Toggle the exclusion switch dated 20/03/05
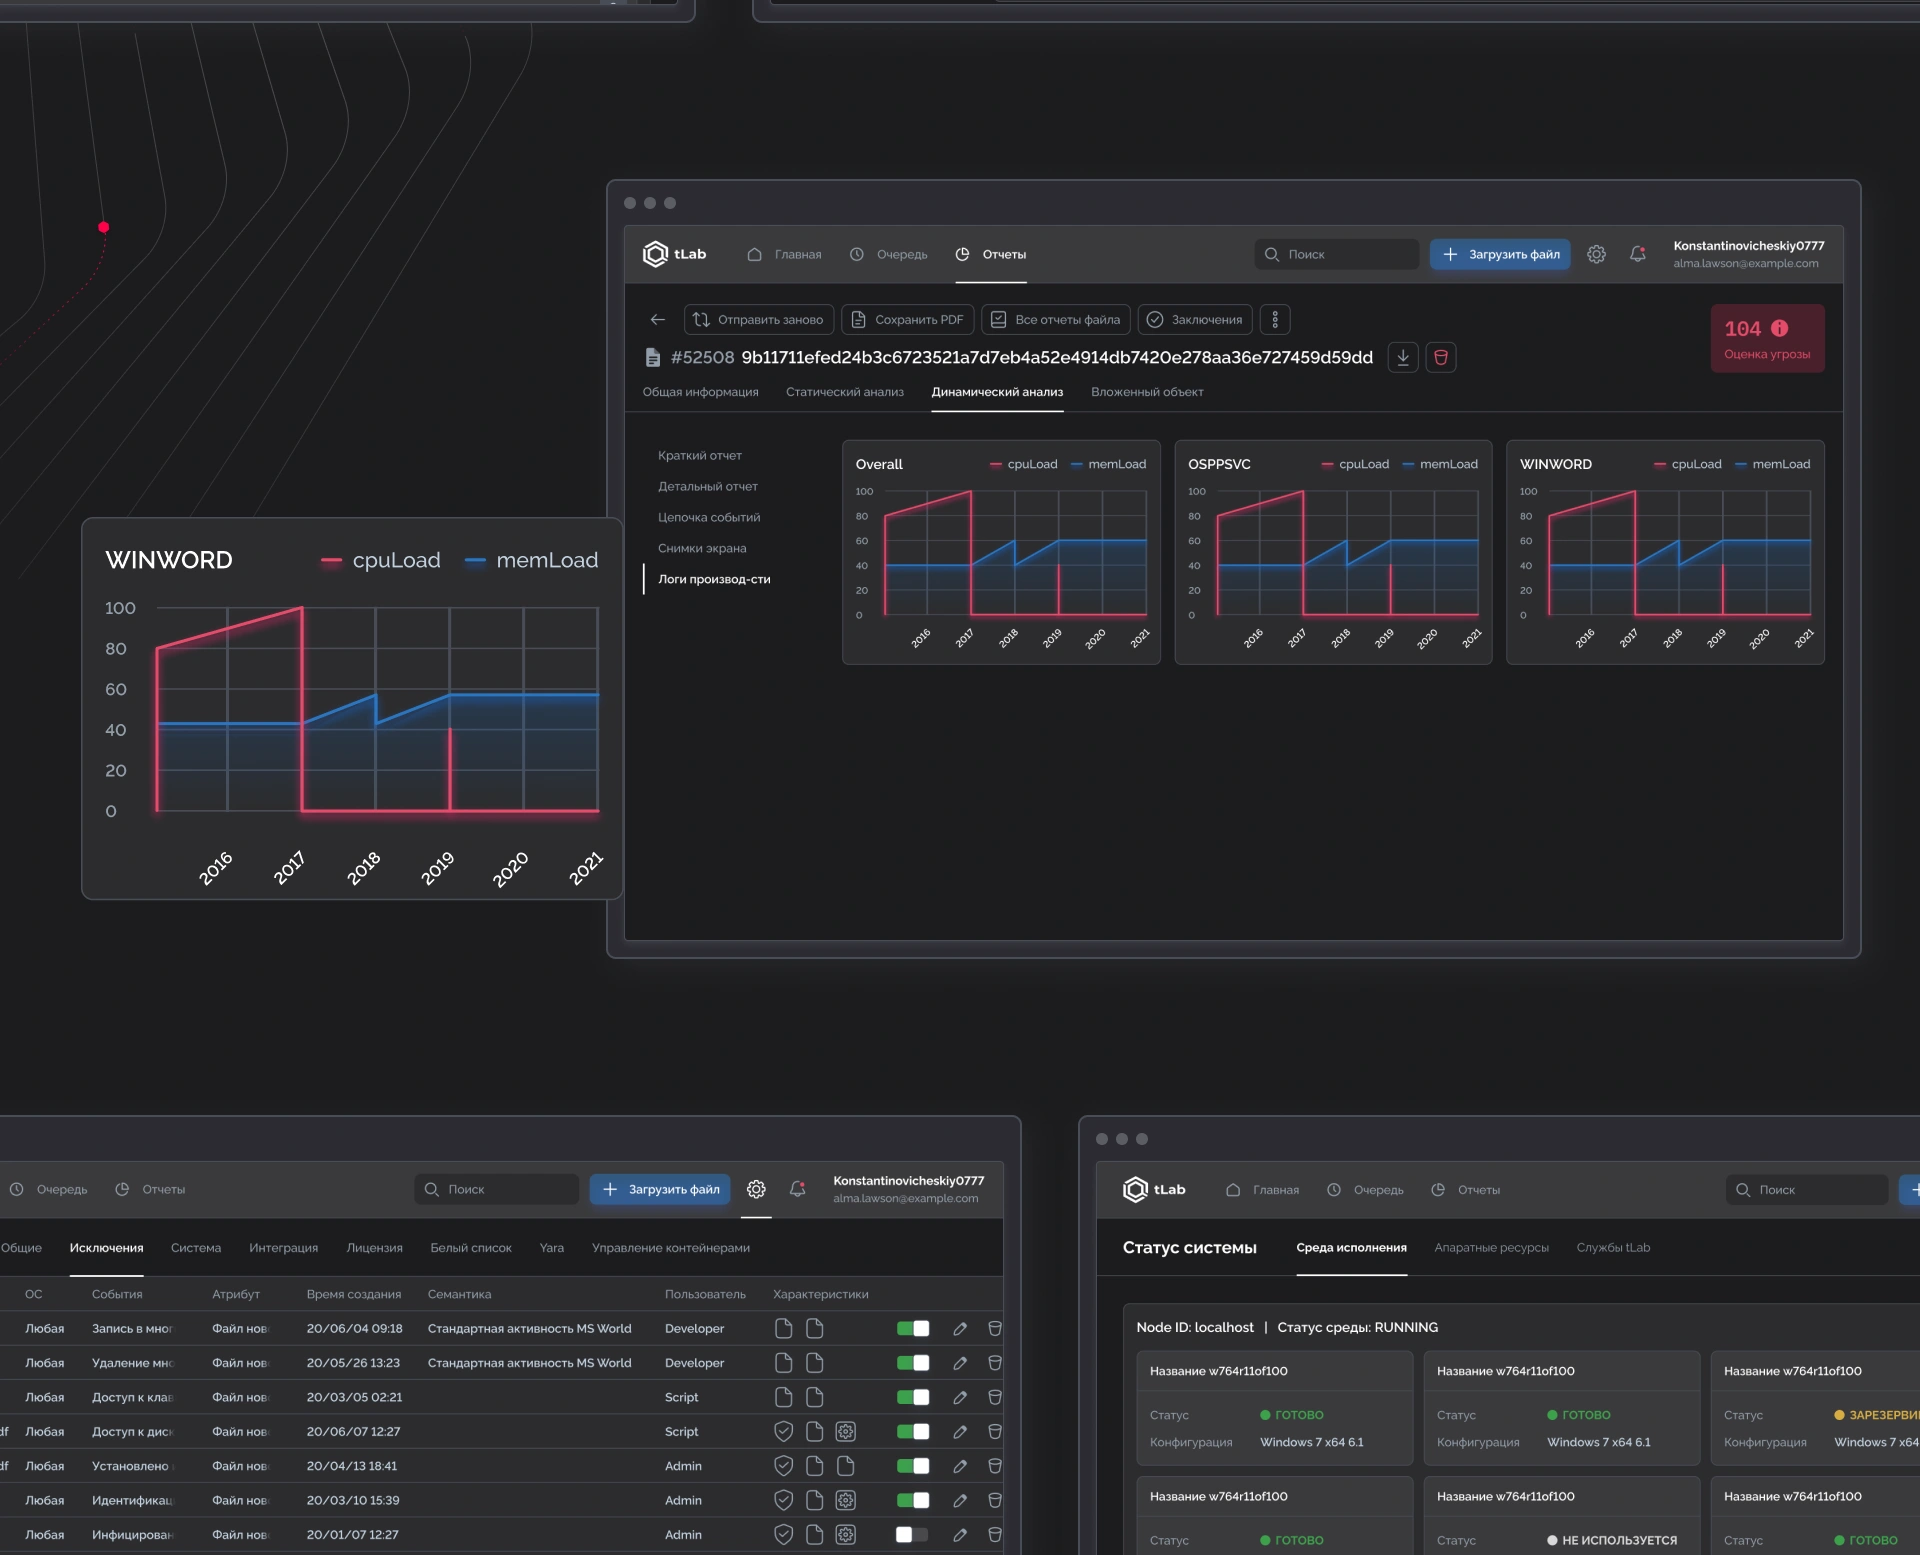The image size is (1920, 1555). click(x=912, y=1398)
